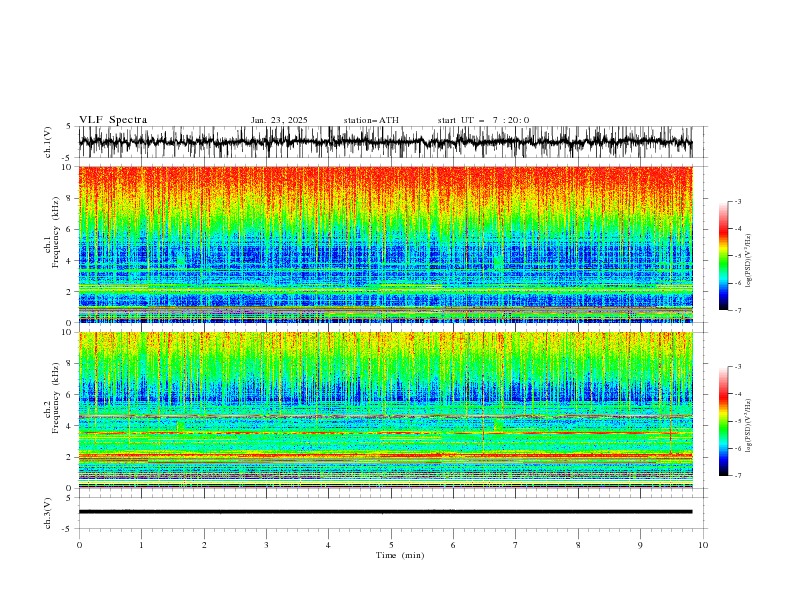Click the ch.1 waveform trace panel
This screenshot has height=612, width=792.
(x=385, y=142)
